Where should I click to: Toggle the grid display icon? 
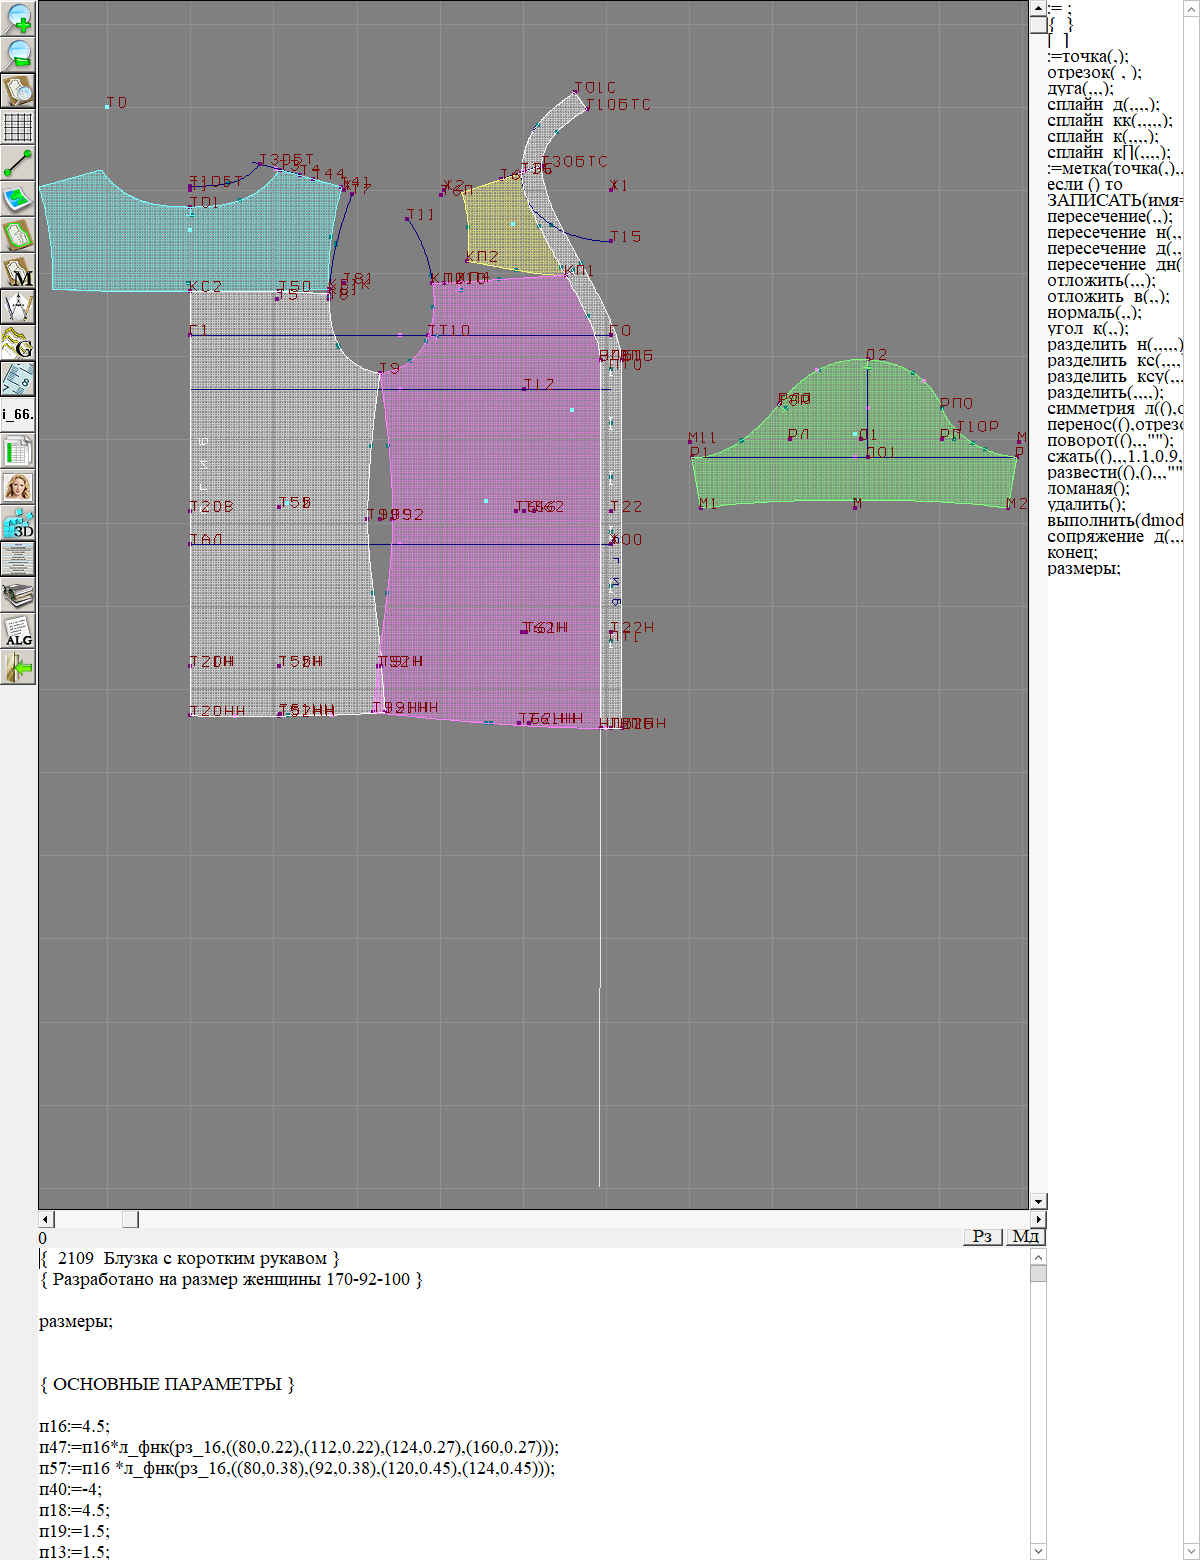pos(18,127)
